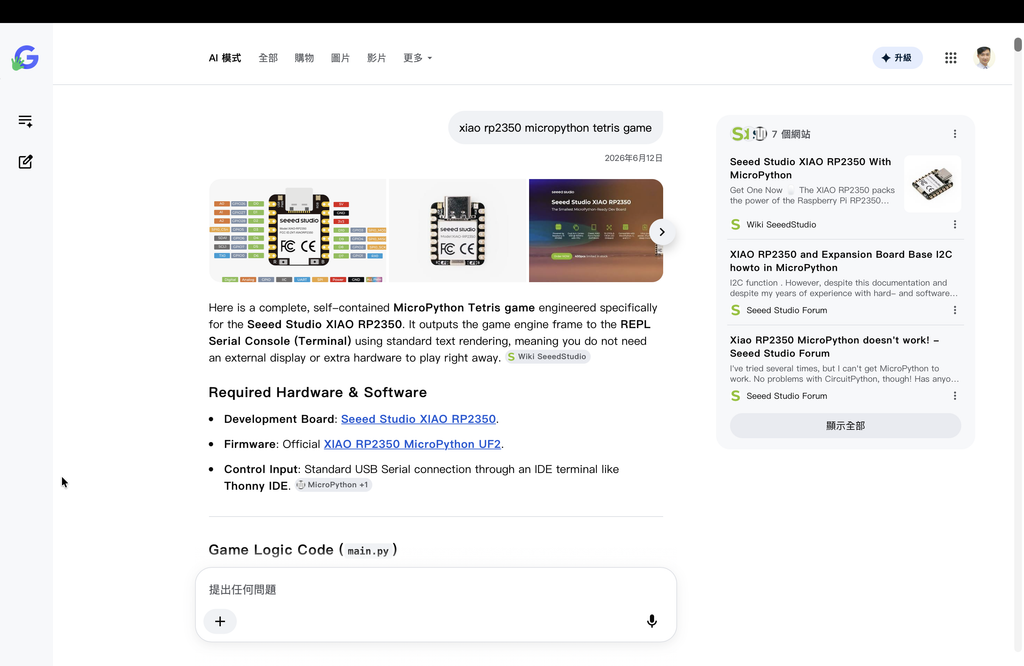1024x666 pixels.
Task: Click the Game Logic Code main.py heading
Action: 302,550
